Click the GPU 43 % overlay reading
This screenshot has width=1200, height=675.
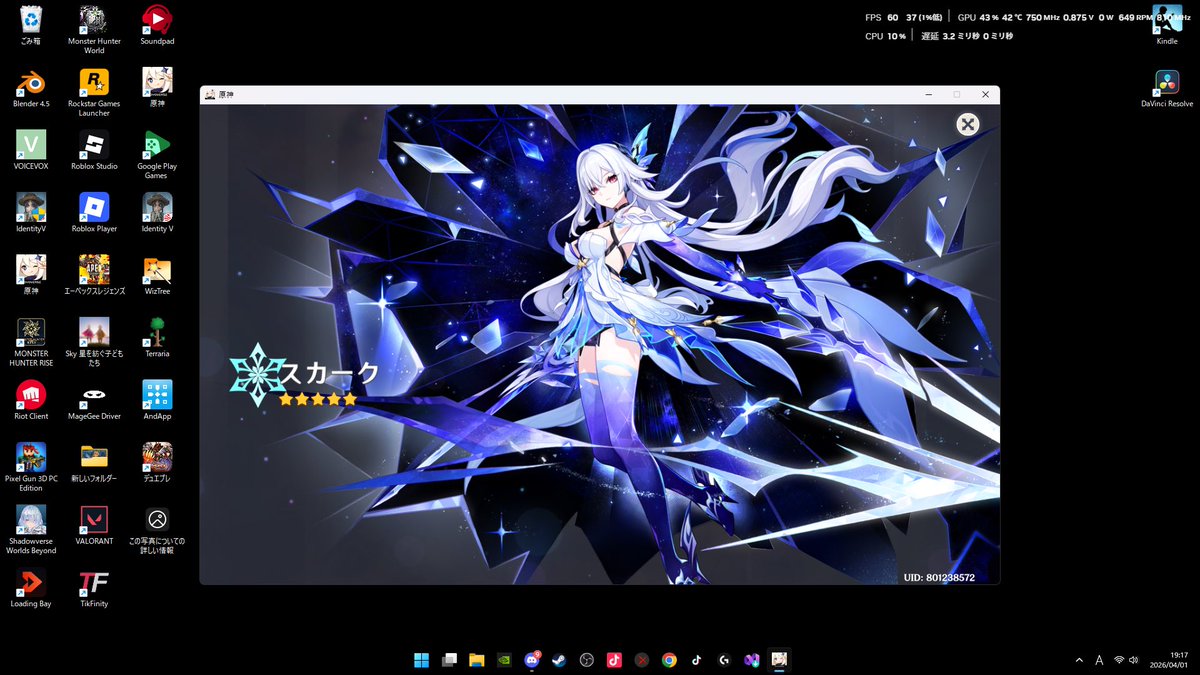978,18
